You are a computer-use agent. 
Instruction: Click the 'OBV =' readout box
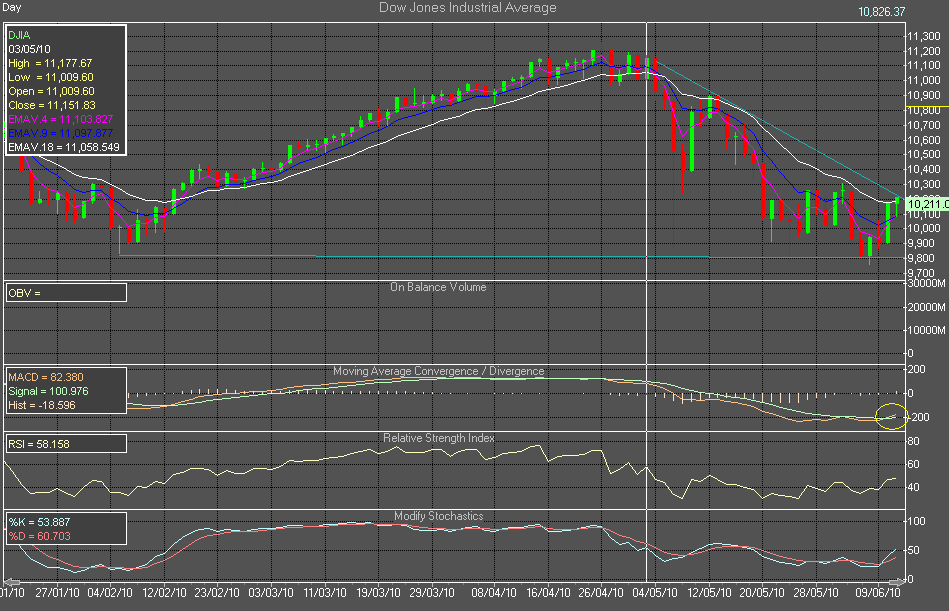tap(66, 293)
